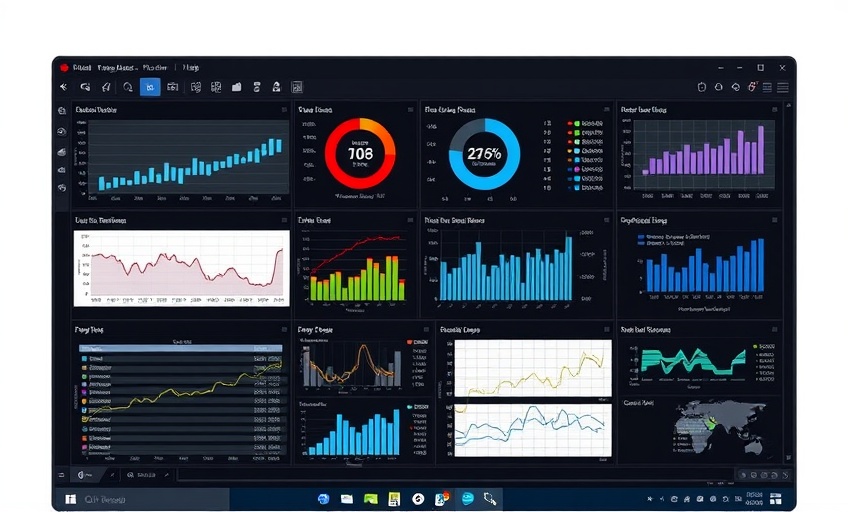Open the Help menu in the title bar
848x512 pixels.
tap(191, 68)
